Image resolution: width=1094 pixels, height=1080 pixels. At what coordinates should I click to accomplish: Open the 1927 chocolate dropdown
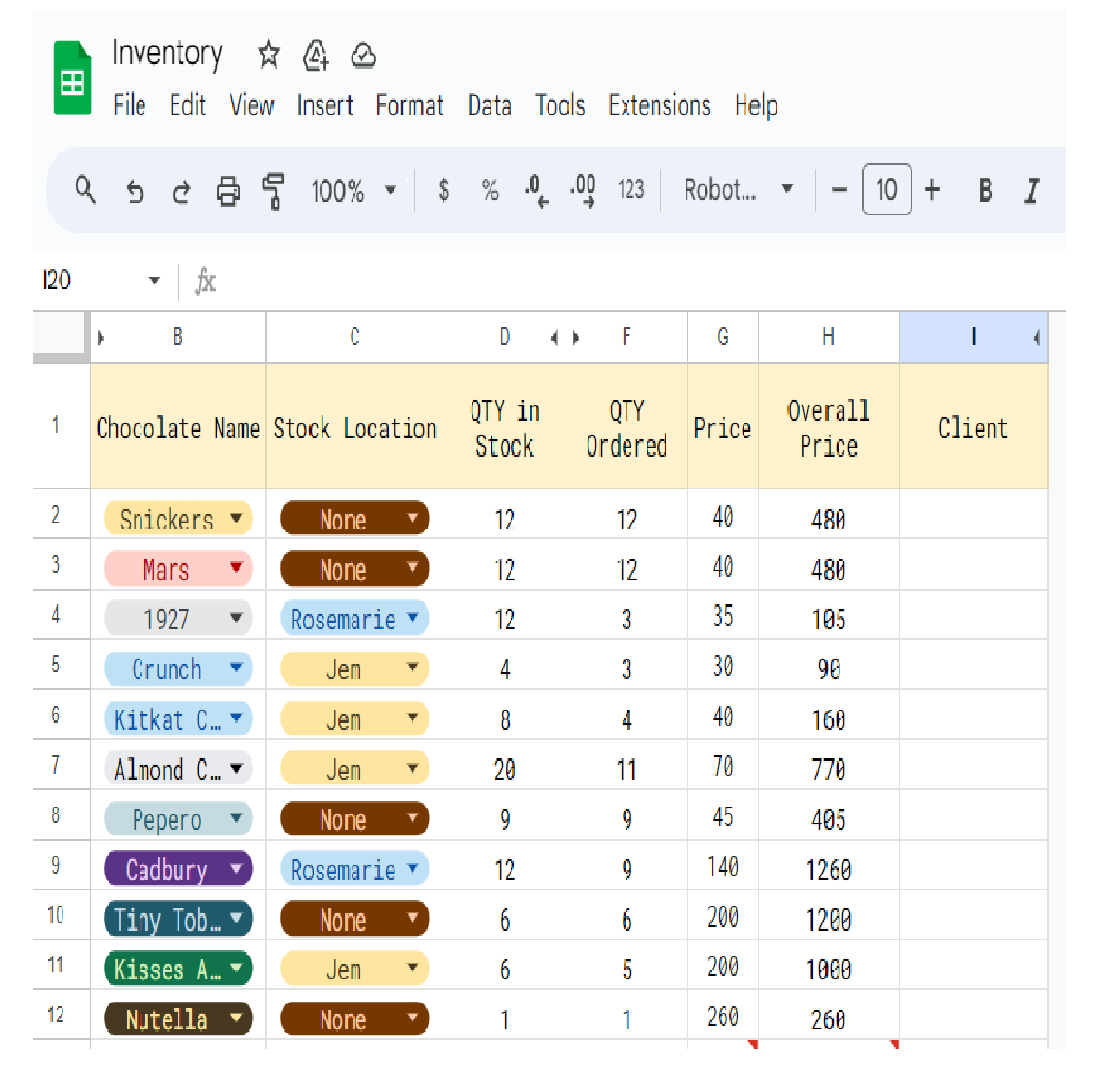coord(236,617)
